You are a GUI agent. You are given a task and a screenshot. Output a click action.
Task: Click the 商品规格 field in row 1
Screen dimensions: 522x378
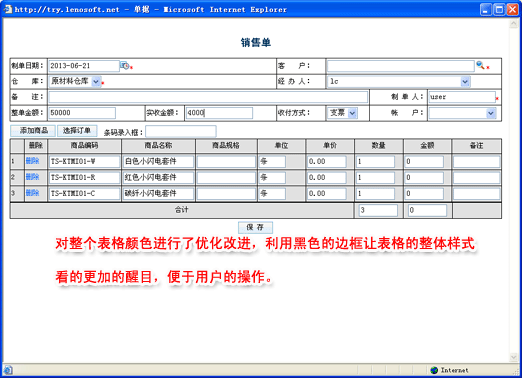click(226, 162)
